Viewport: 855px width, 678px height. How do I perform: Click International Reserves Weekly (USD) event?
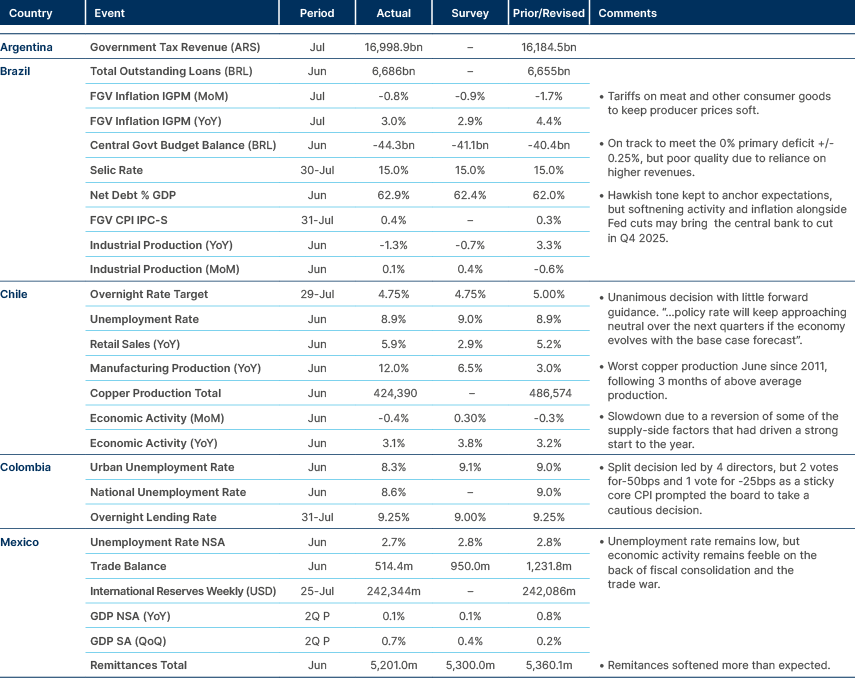coord(183,591)
